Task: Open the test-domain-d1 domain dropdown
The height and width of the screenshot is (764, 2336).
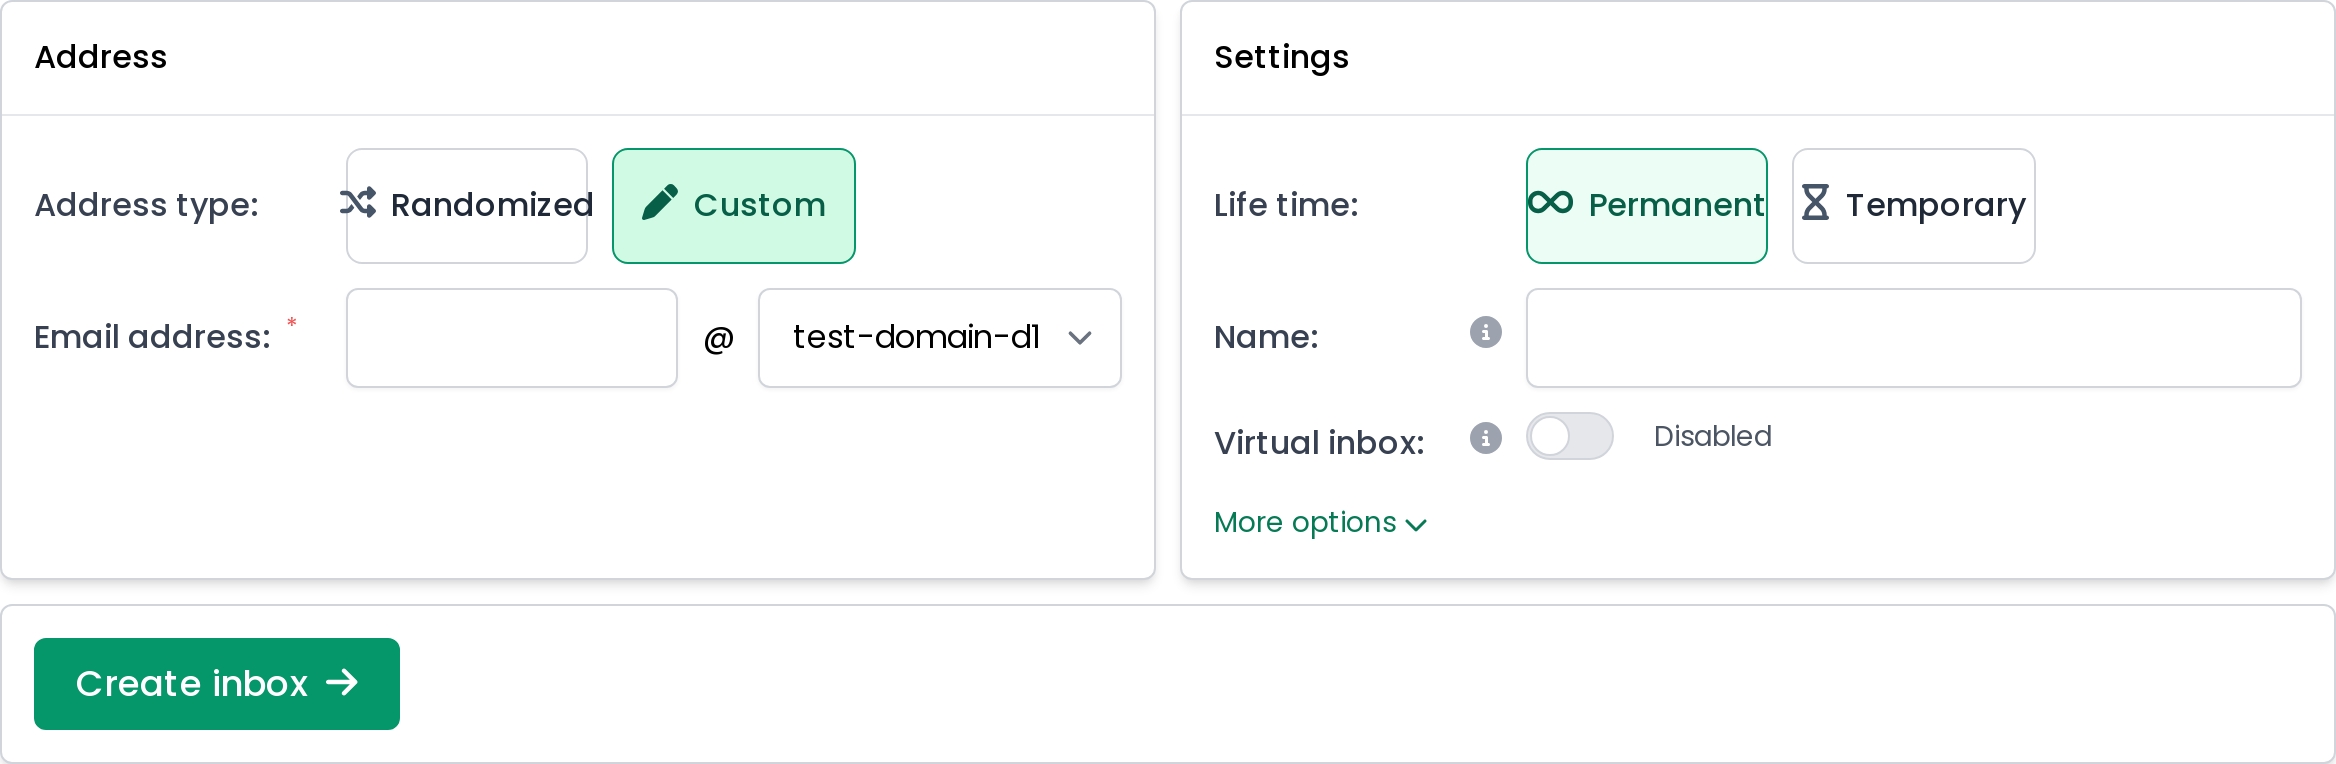Action: [x=939, y=338]
